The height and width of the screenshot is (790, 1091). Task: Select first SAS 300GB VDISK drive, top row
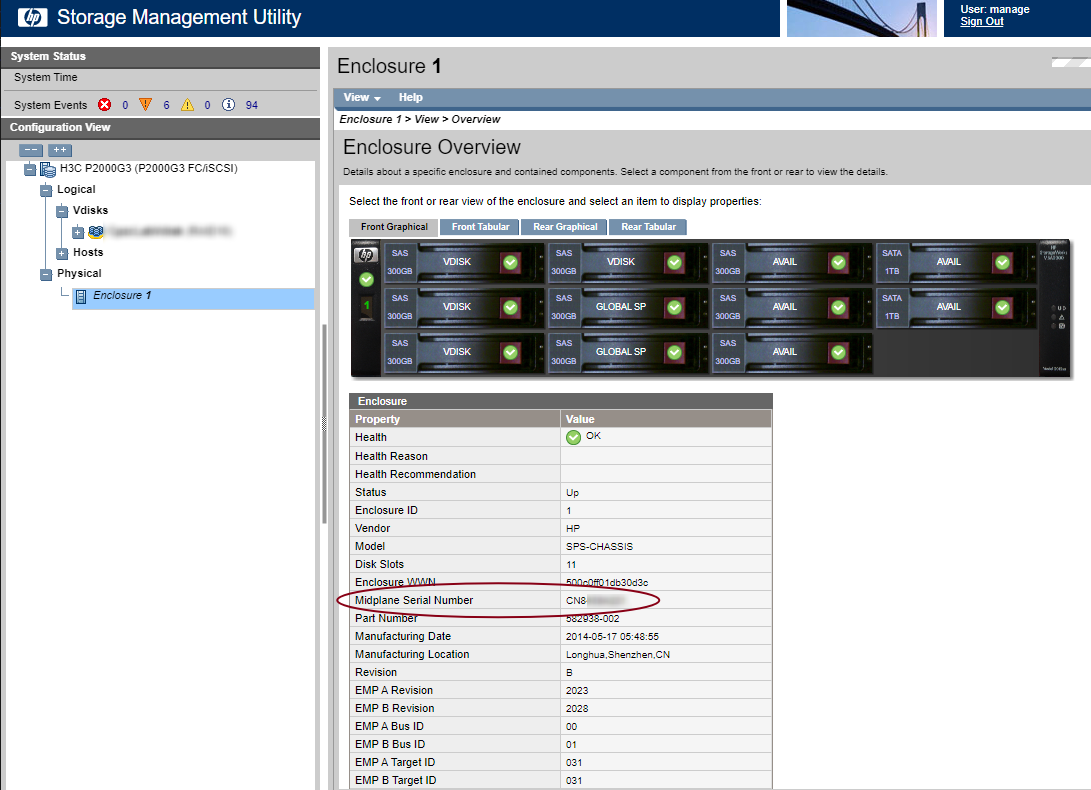pos(463,262)
